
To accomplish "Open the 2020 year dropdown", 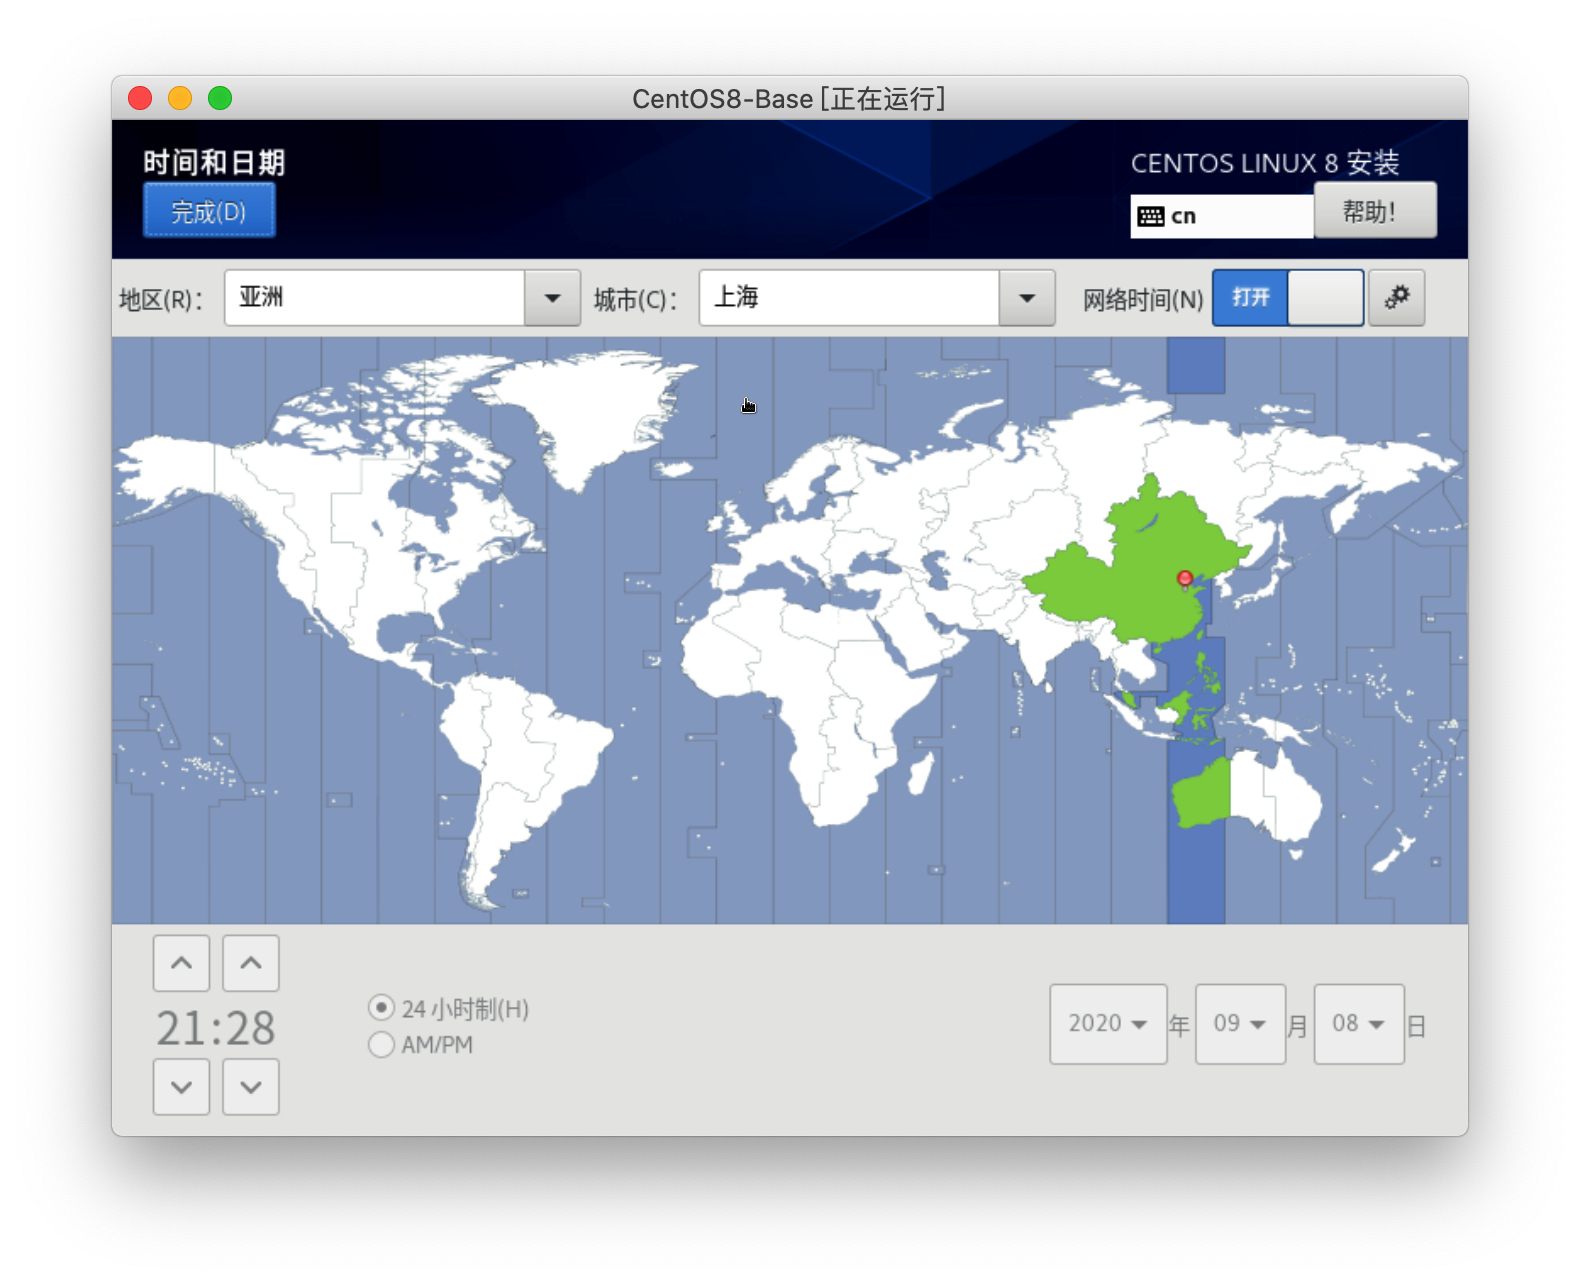I will coord(1108,1024).
